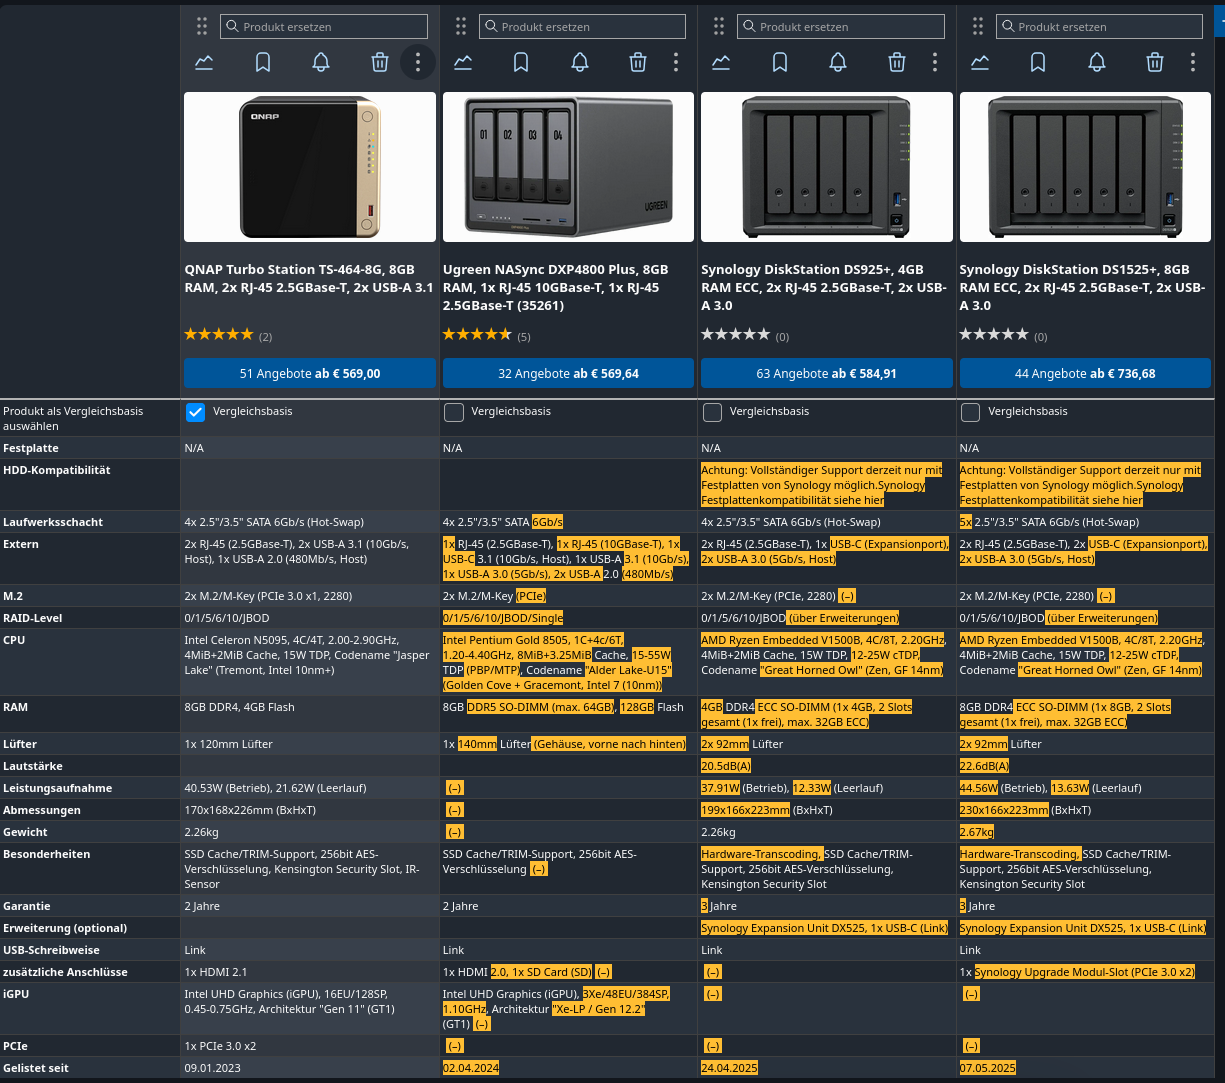Click drag handle of DS1525+ column

click(978, 26)
